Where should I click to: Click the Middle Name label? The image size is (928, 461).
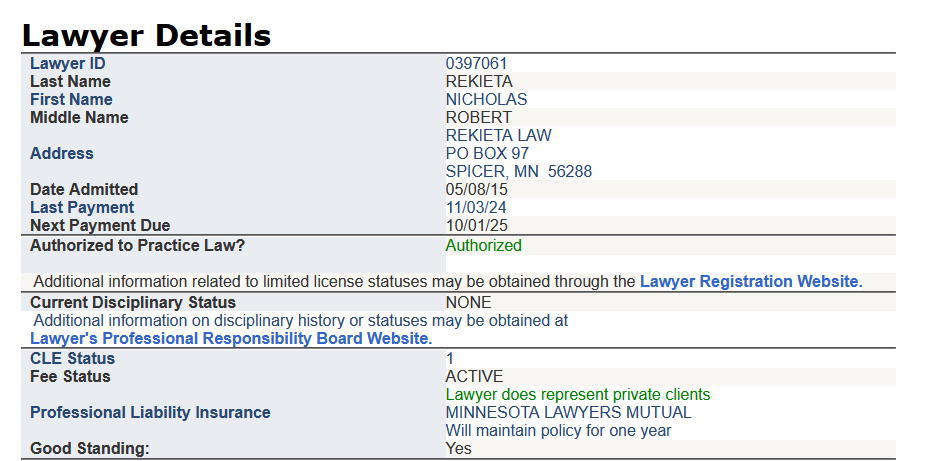coord(79,117)
